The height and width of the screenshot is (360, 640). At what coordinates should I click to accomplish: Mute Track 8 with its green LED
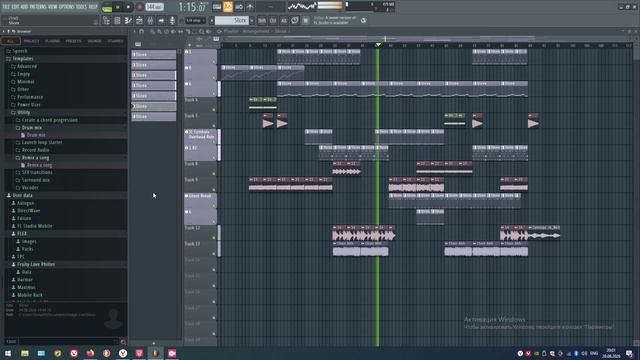(x=214, y=174)
